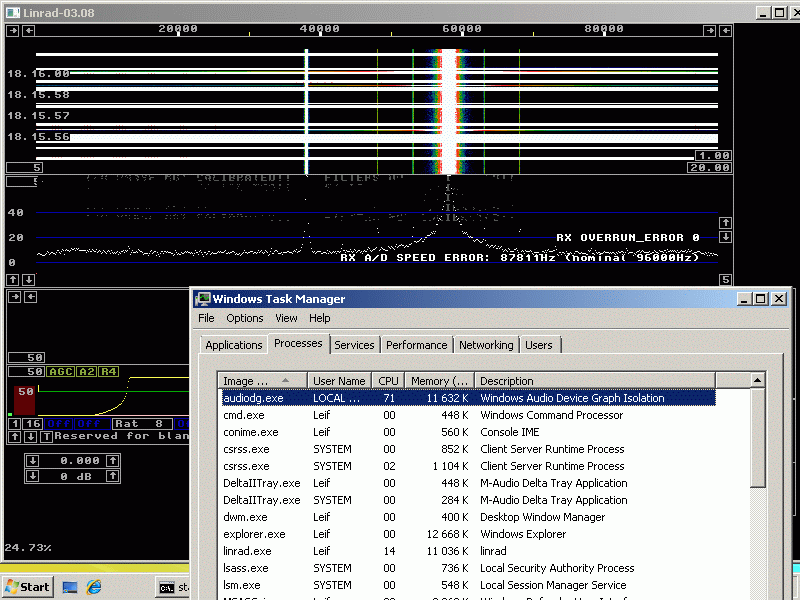Sort processes by Memory column
Image resolution: width=800 pixels, height=600 pixels.
pyautogui.click(x=439, y=381)
